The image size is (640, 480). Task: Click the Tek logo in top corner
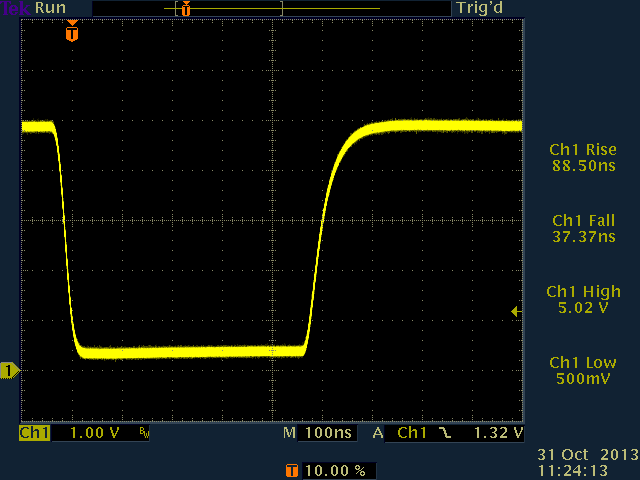point(15,8)
